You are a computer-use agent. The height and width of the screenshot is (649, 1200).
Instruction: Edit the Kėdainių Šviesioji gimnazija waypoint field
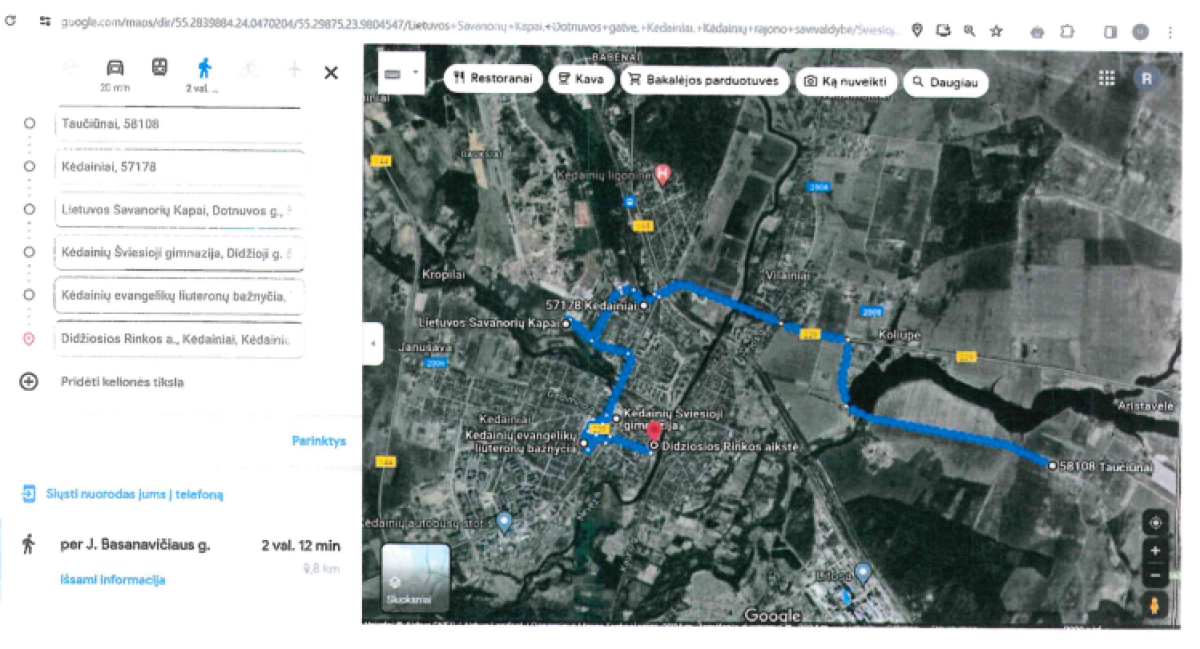pos(180,253)
